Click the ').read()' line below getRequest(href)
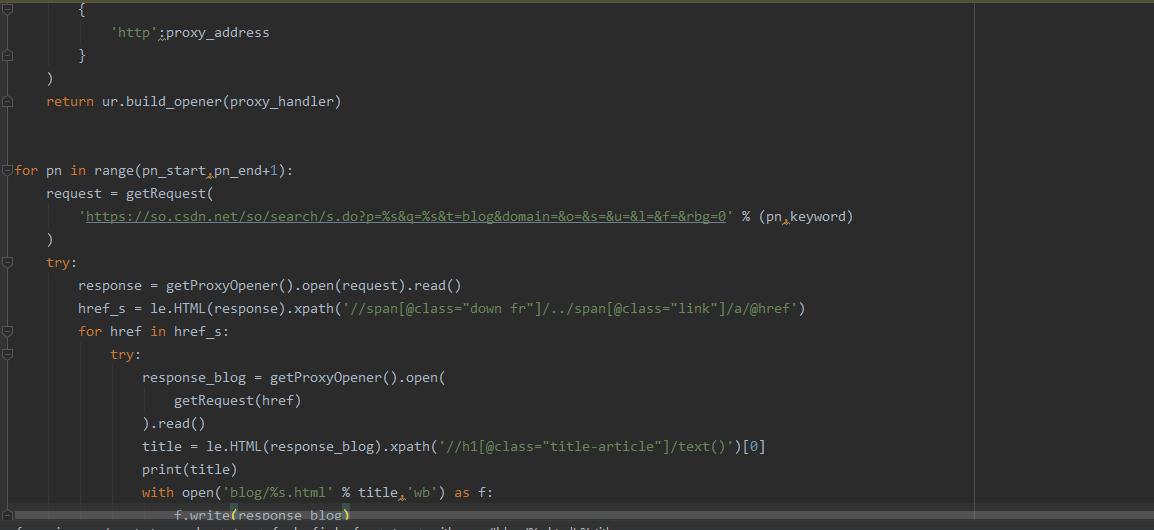The image size is (1154, 530). click(x=174, y=423)
